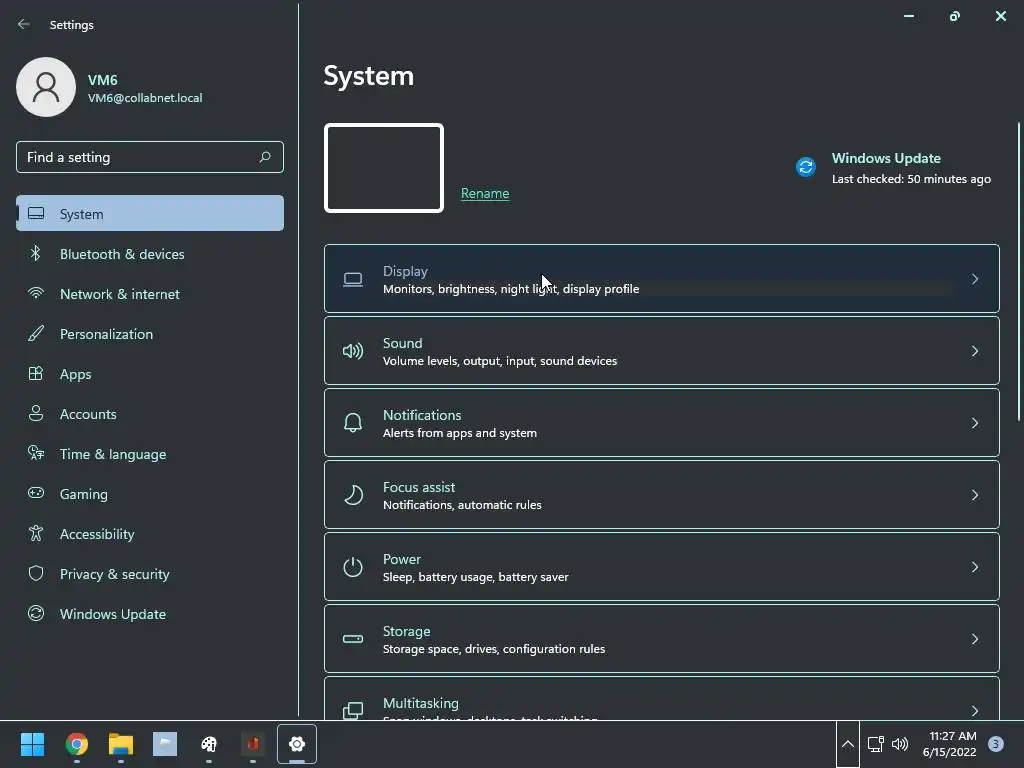Click the blue Windows Update sync icon
Image resolution: width=1024 pixels, height=768 pixels.
(x=806, y=167)
